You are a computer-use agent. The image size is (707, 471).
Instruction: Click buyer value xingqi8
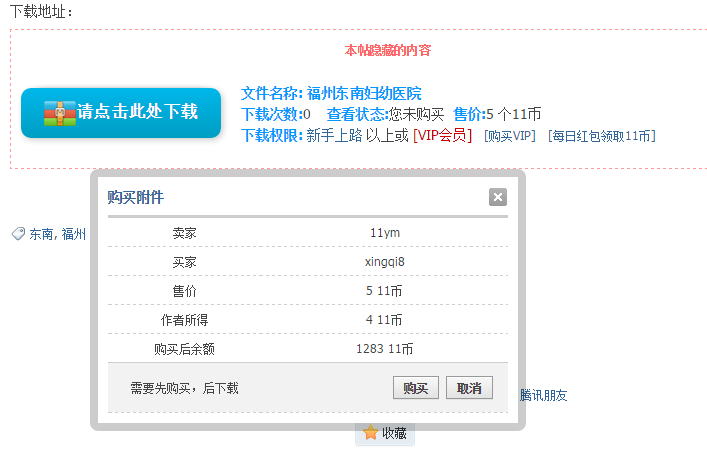[385, 261]
